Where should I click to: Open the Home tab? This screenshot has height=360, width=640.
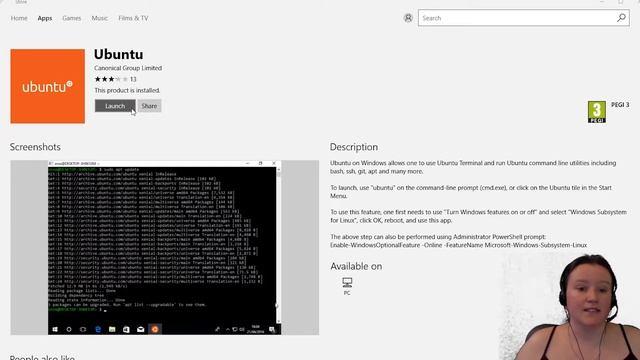pos(19,18)
